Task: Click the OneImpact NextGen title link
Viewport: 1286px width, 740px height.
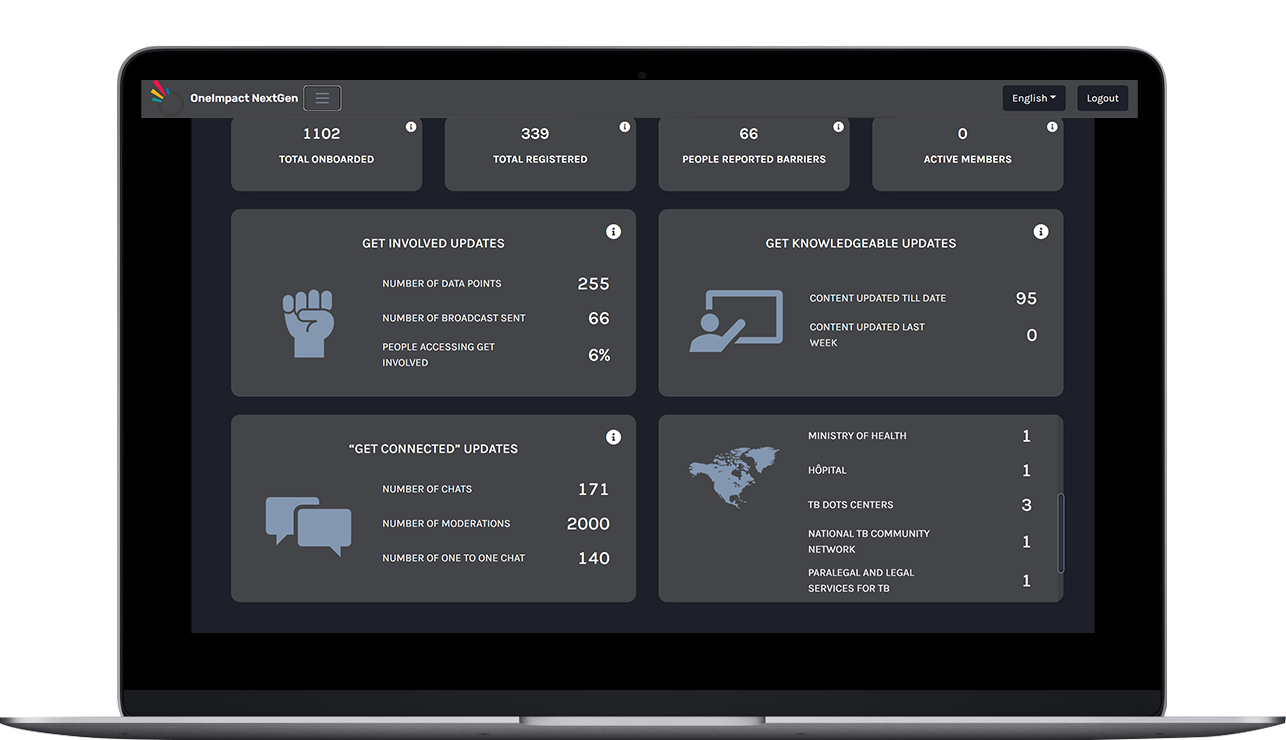Action: point(243,98)
